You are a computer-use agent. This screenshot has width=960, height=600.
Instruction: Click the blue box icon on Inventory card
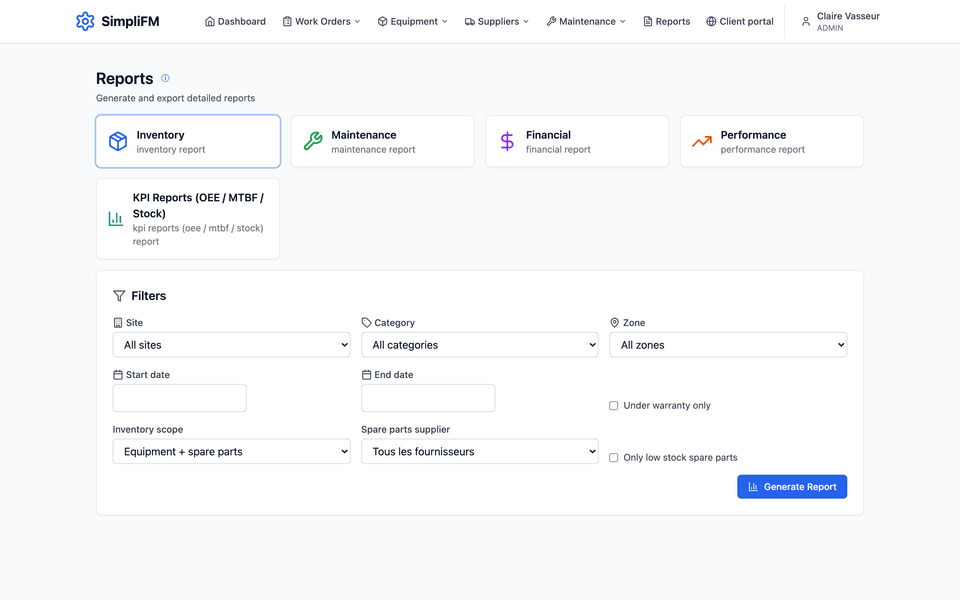coord(118,141)
